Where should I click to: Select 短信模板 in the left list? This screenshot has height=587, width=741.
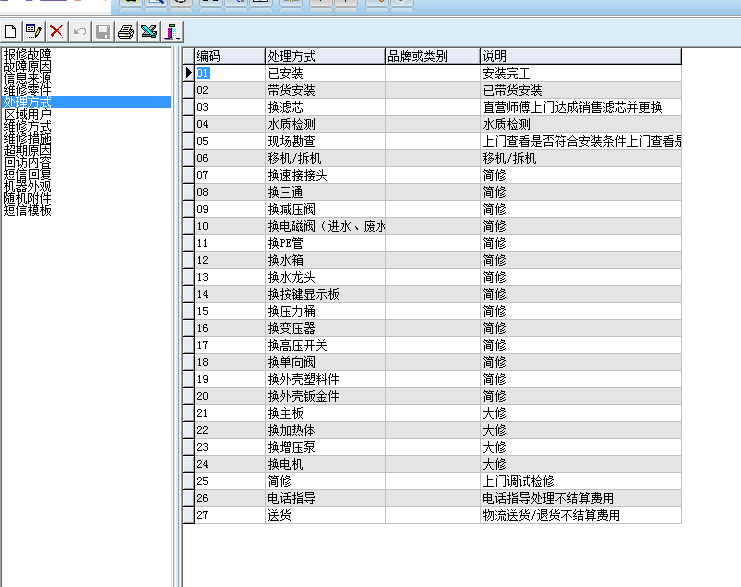pos(27,210)
